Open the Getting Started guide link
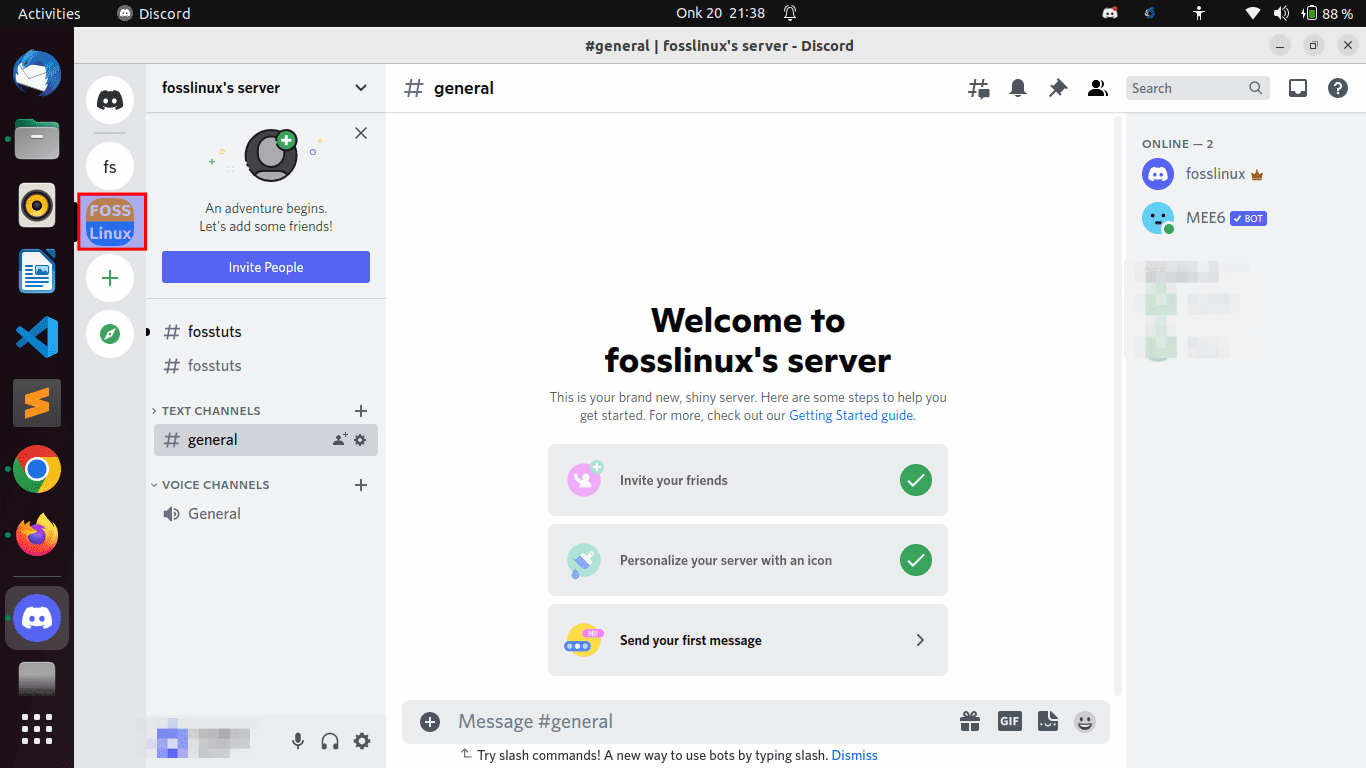This screenshot has width=1366, height=768. (x=851, y=415)
